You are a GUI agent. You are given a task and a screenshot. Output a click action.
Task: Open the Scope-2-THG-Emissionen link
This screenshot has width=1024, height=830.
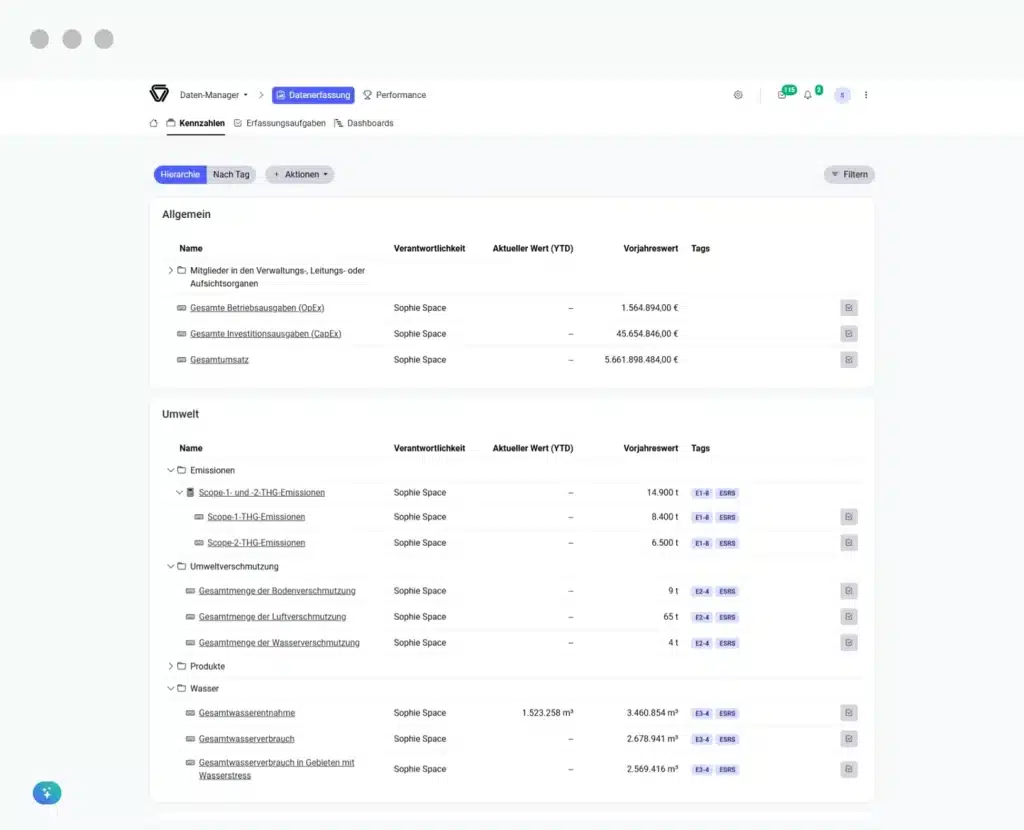pos(256,543)
